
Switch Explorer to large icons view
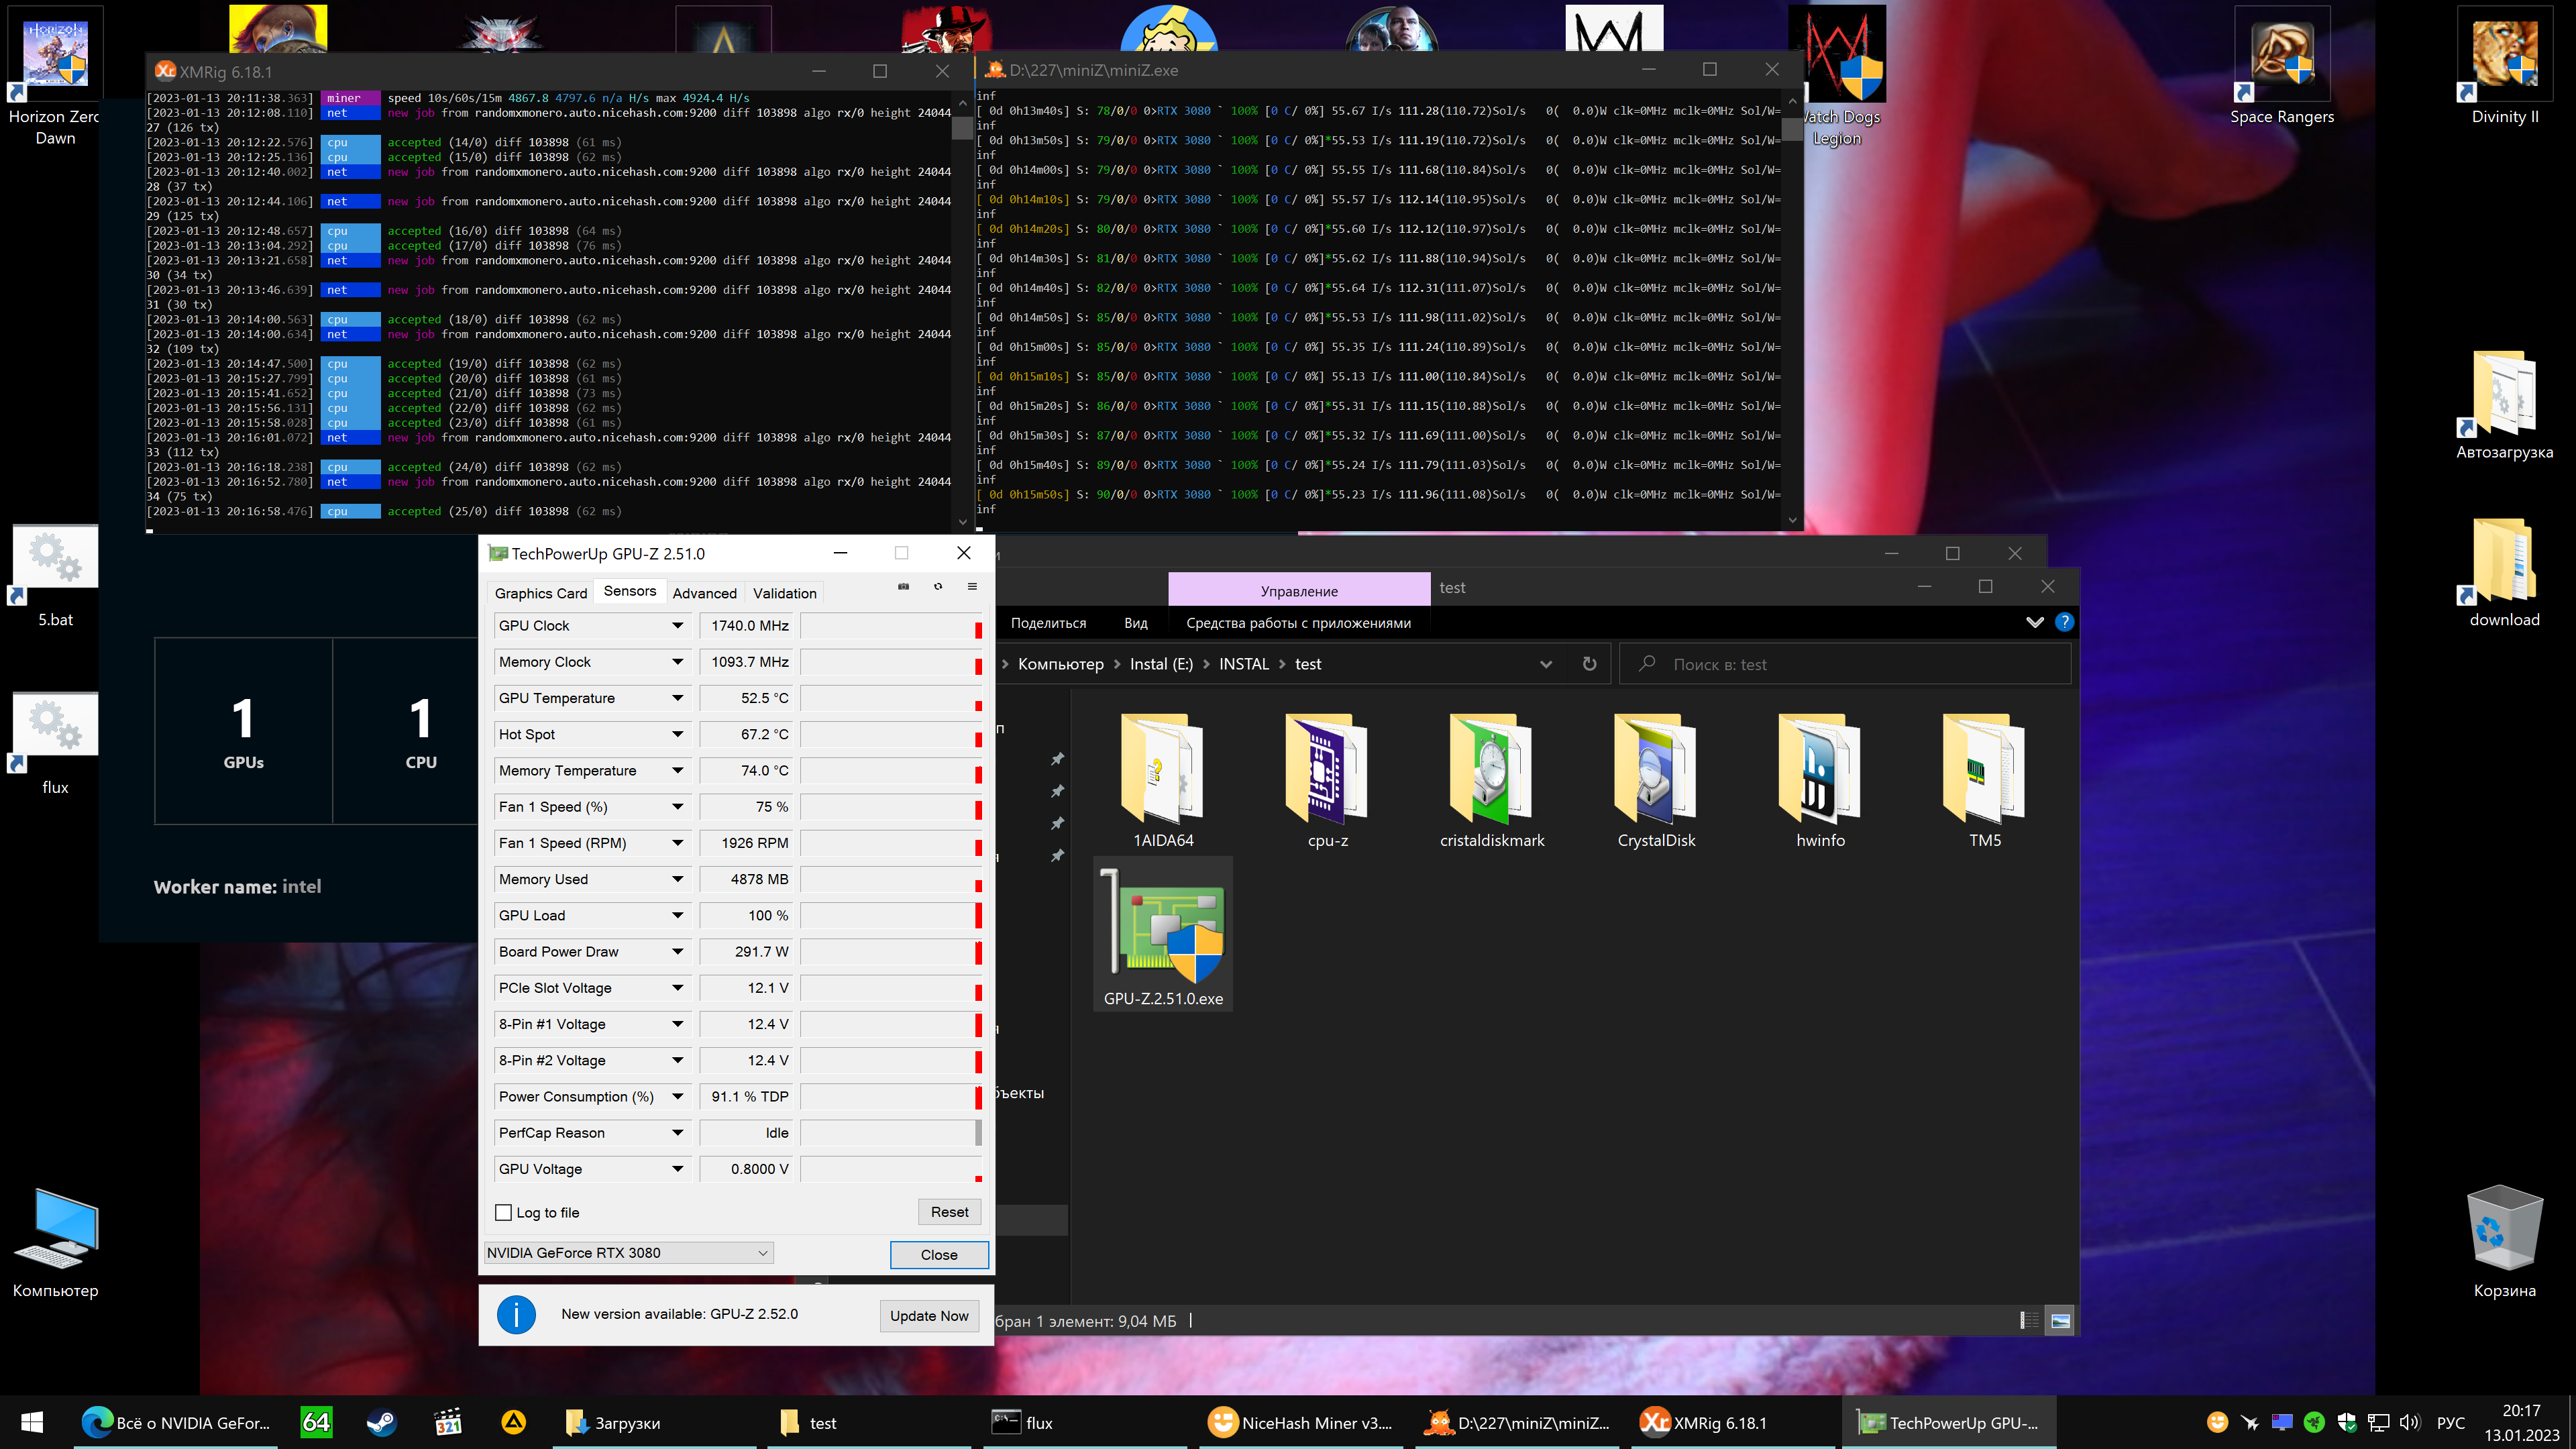pos(2060,1321)
